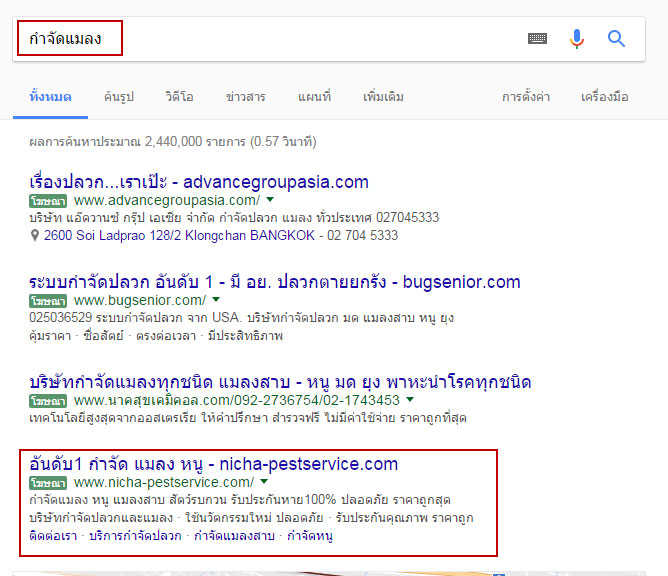
Task: Open the on-screen keyboard input tool
Action: 538,39
